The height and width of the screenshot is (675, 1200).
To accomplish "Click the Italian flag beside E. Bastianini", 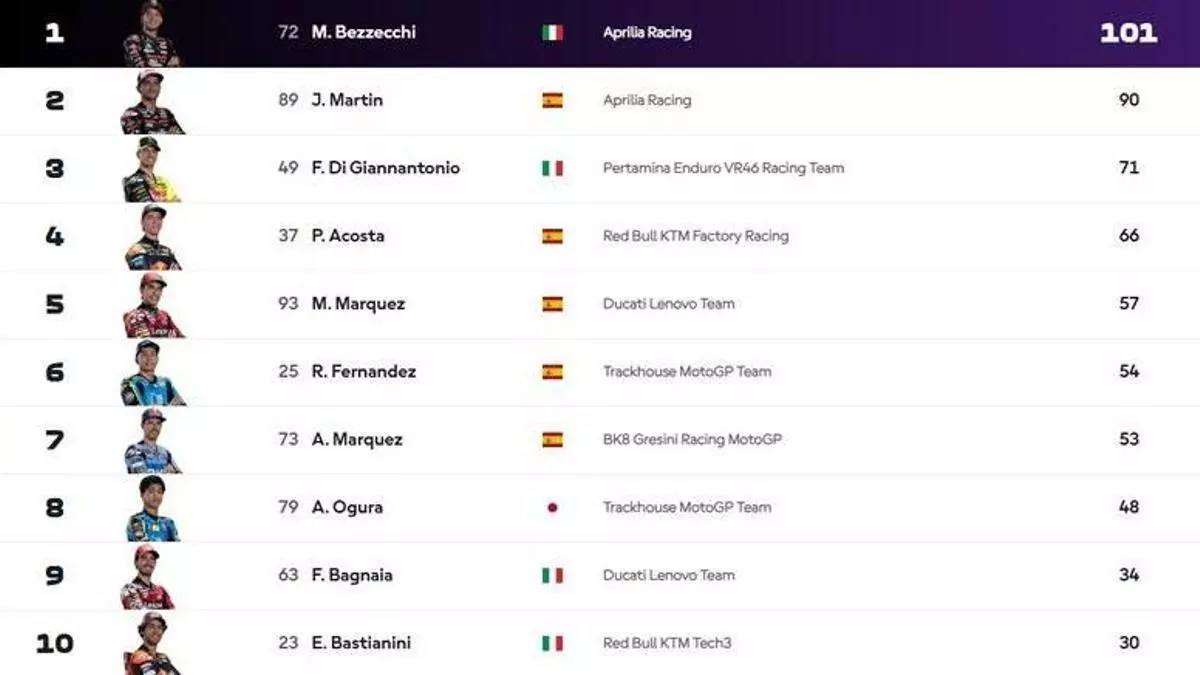I will coord(552,643).
